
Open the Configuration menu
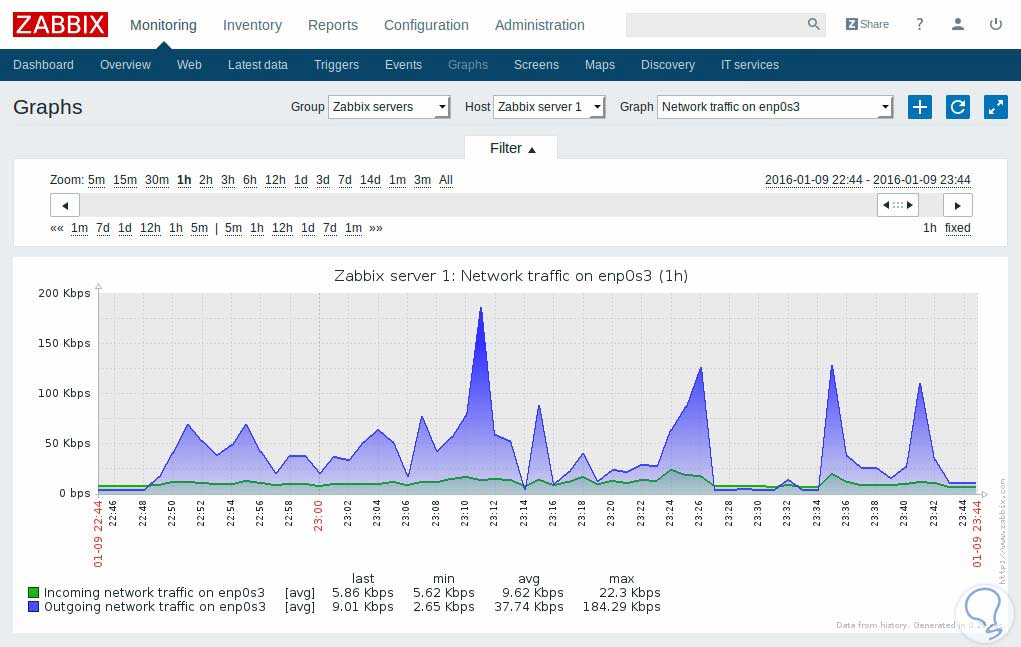pyautogui.click(x=426, y=25)
